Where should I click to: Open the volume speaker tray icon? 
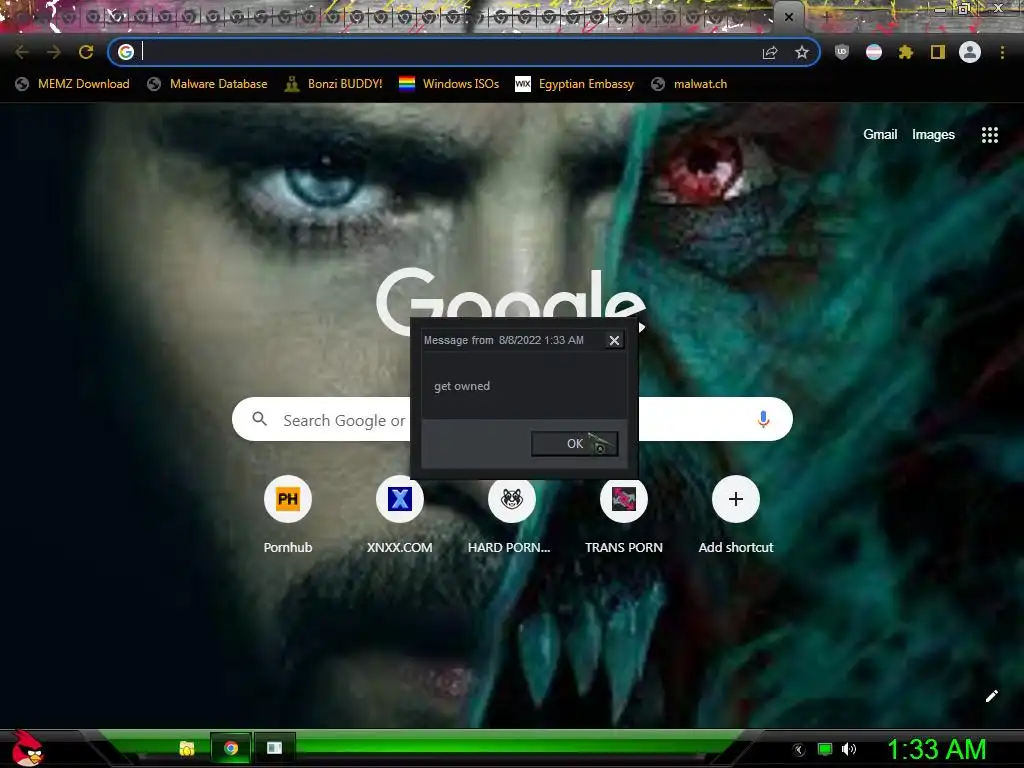pyautogui.click(x=849, y=749)
